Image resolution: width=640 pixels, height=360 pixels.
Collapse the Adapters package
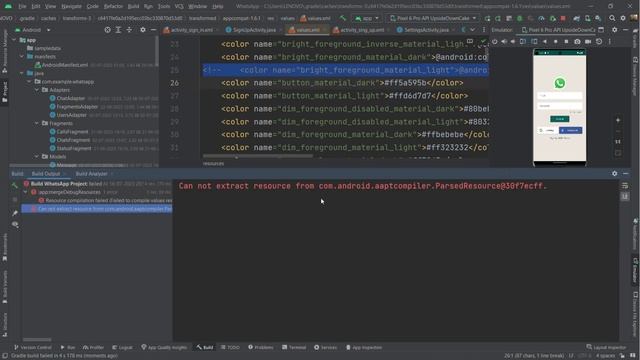(x=37, y=90)
